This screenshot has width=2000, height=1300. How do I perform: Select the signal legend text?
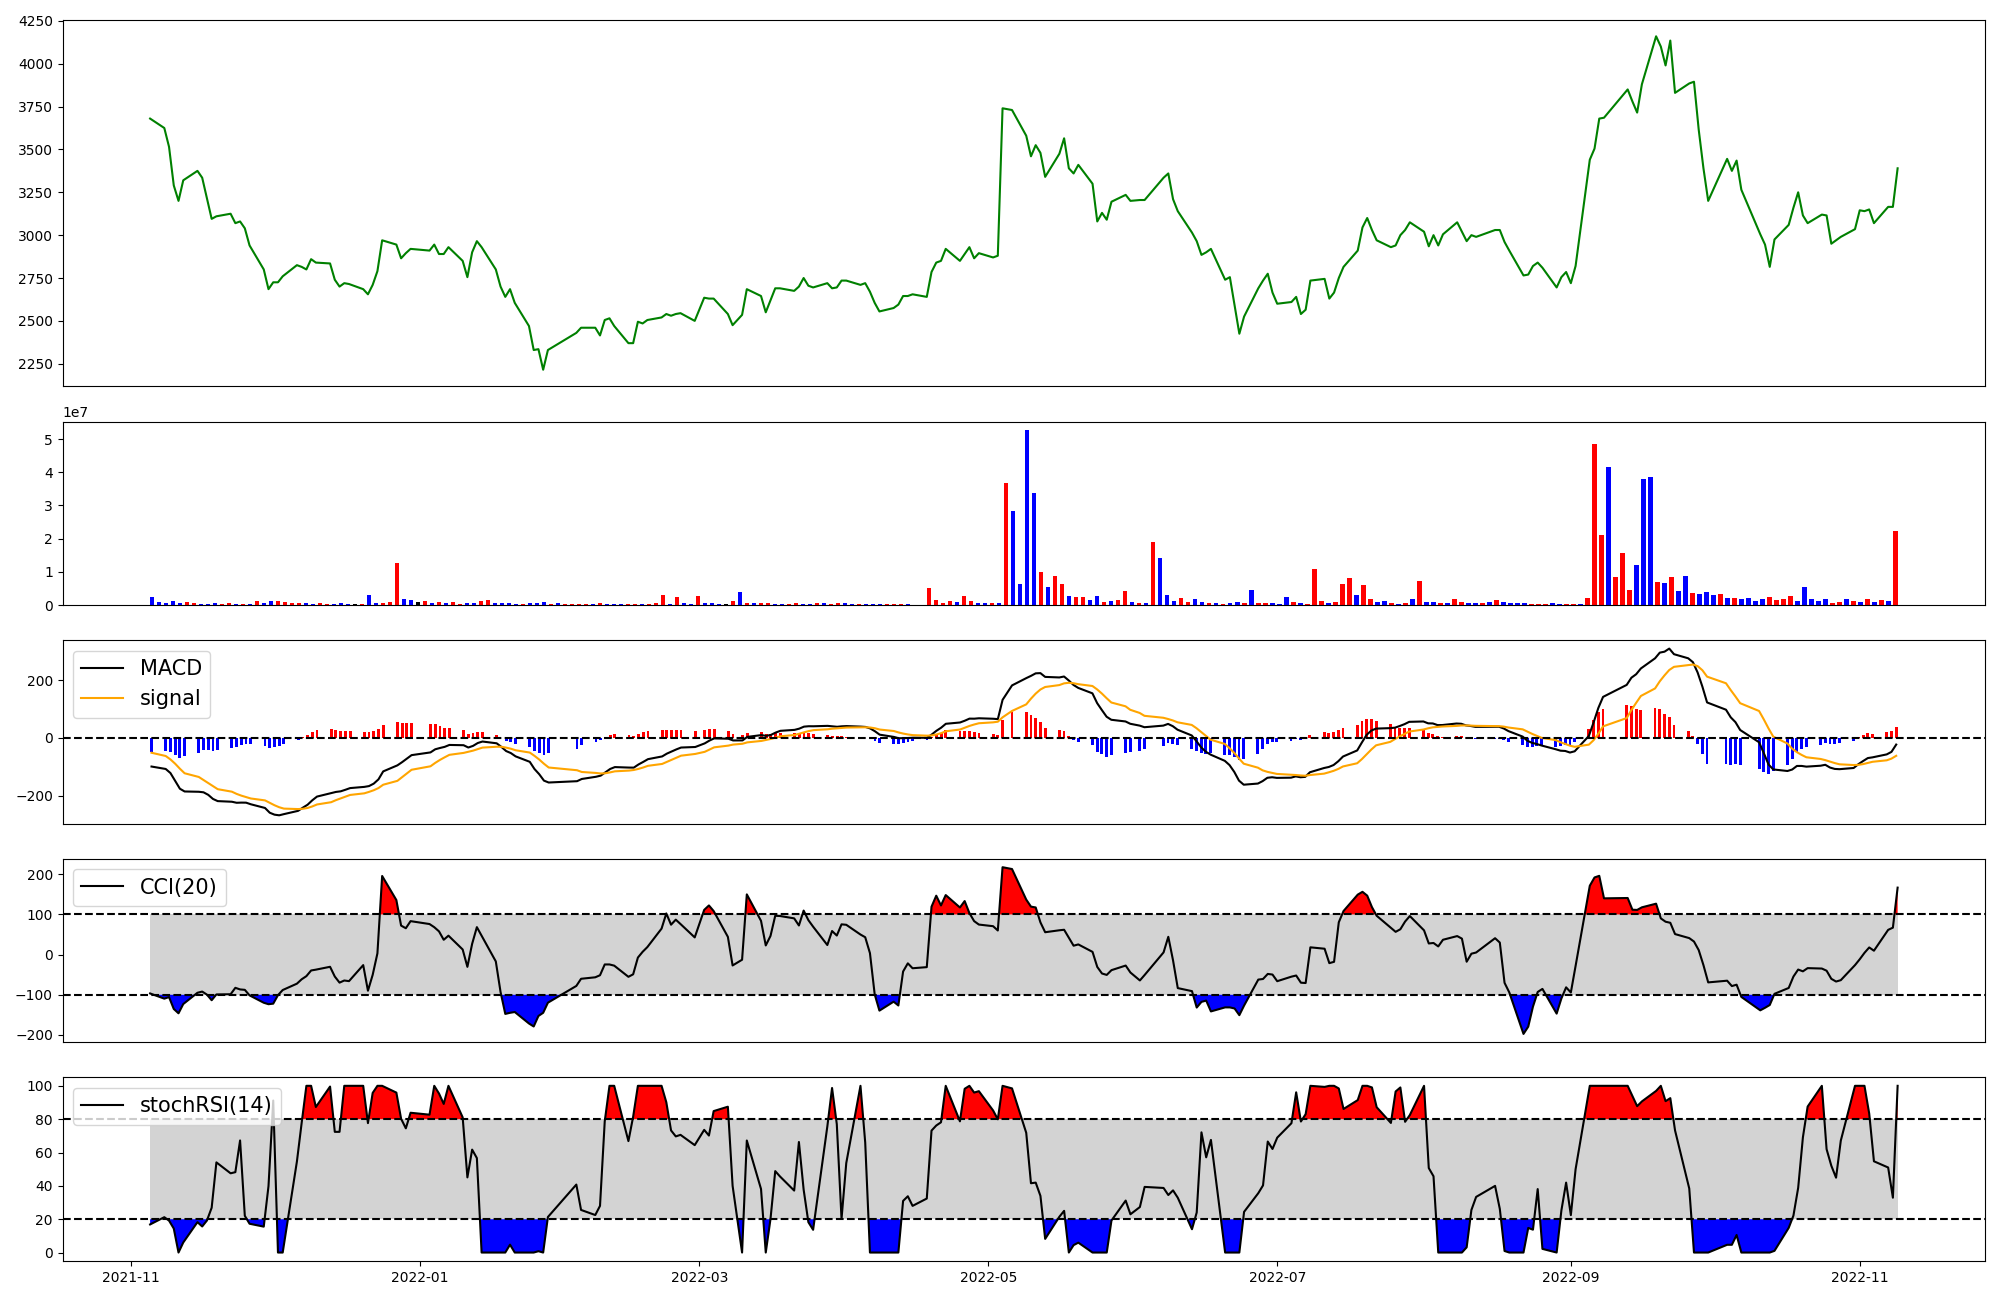pos(170,698)
